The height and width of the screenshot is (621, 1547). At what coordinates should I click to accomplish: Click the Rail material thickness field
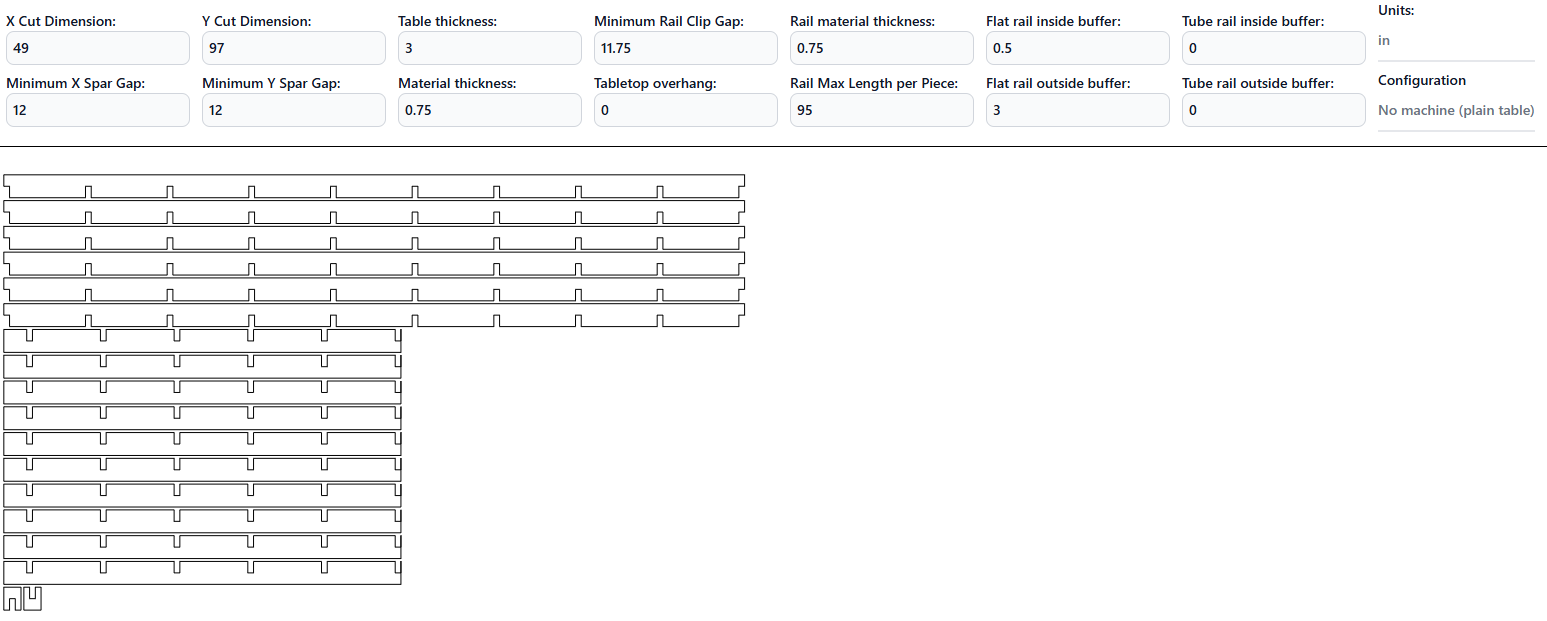pos(881,48)
